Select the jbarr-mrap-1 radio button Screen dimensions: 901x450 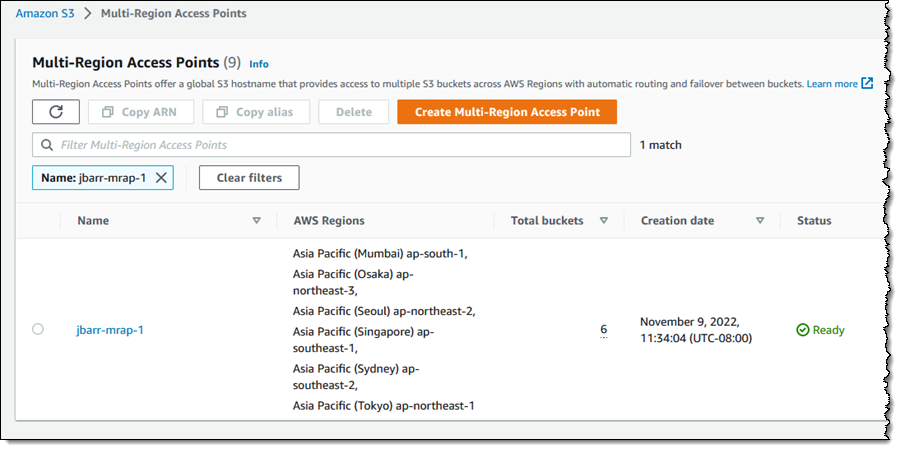[x=38, y=329]
